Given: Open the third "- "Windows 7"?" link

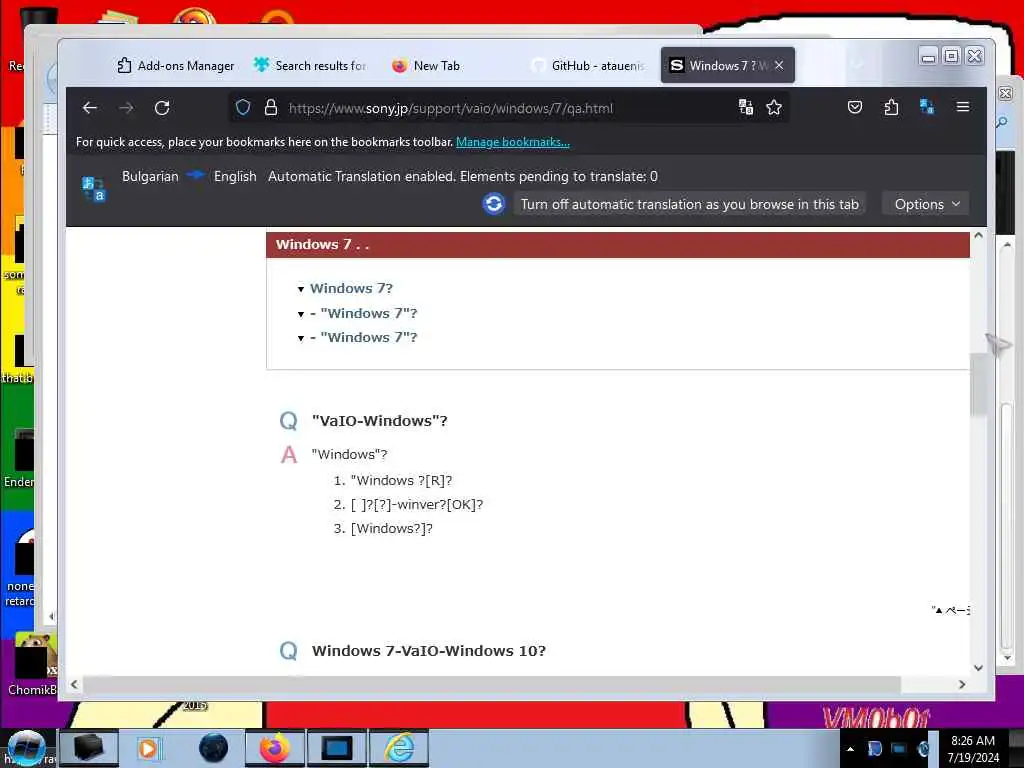Looking at the screenshot, I should (364, 338).
